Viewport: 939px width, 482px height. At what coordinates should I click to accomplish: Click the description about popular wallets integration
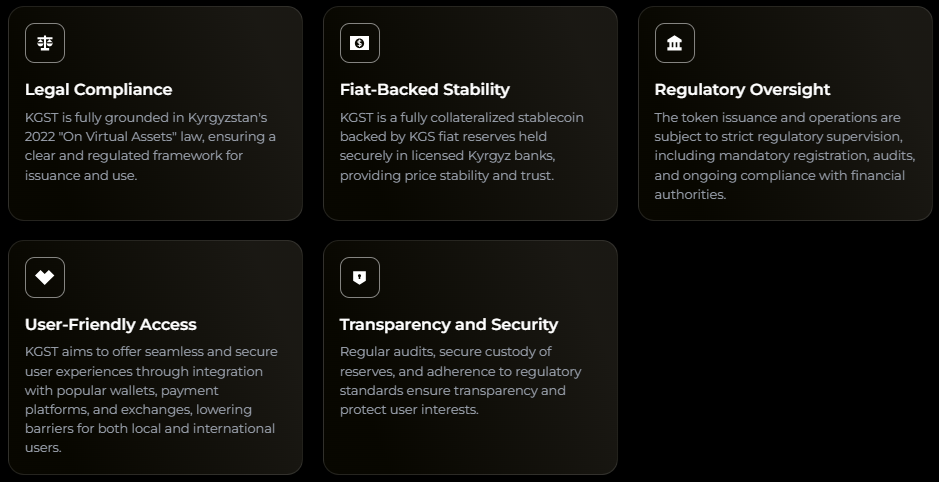tap(150, 399)
